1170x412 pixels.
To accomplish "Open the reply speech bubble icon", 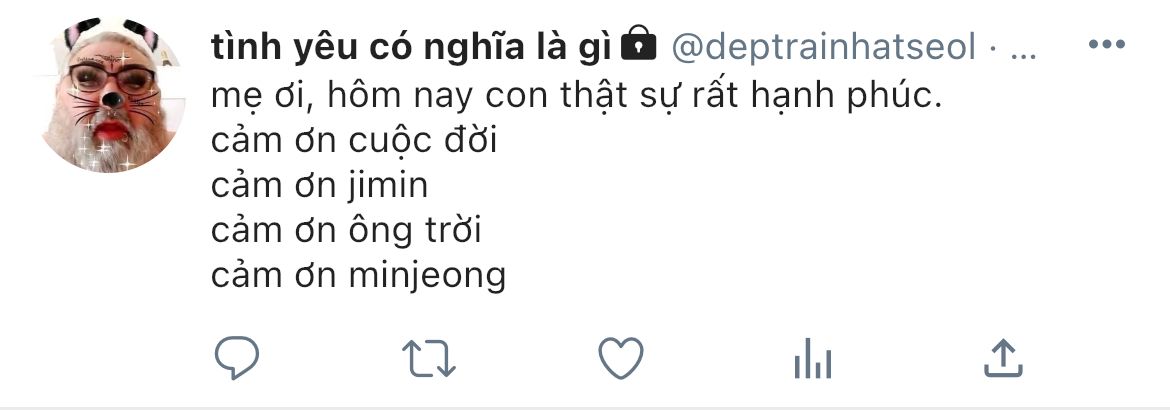I will tap(237, 358).
